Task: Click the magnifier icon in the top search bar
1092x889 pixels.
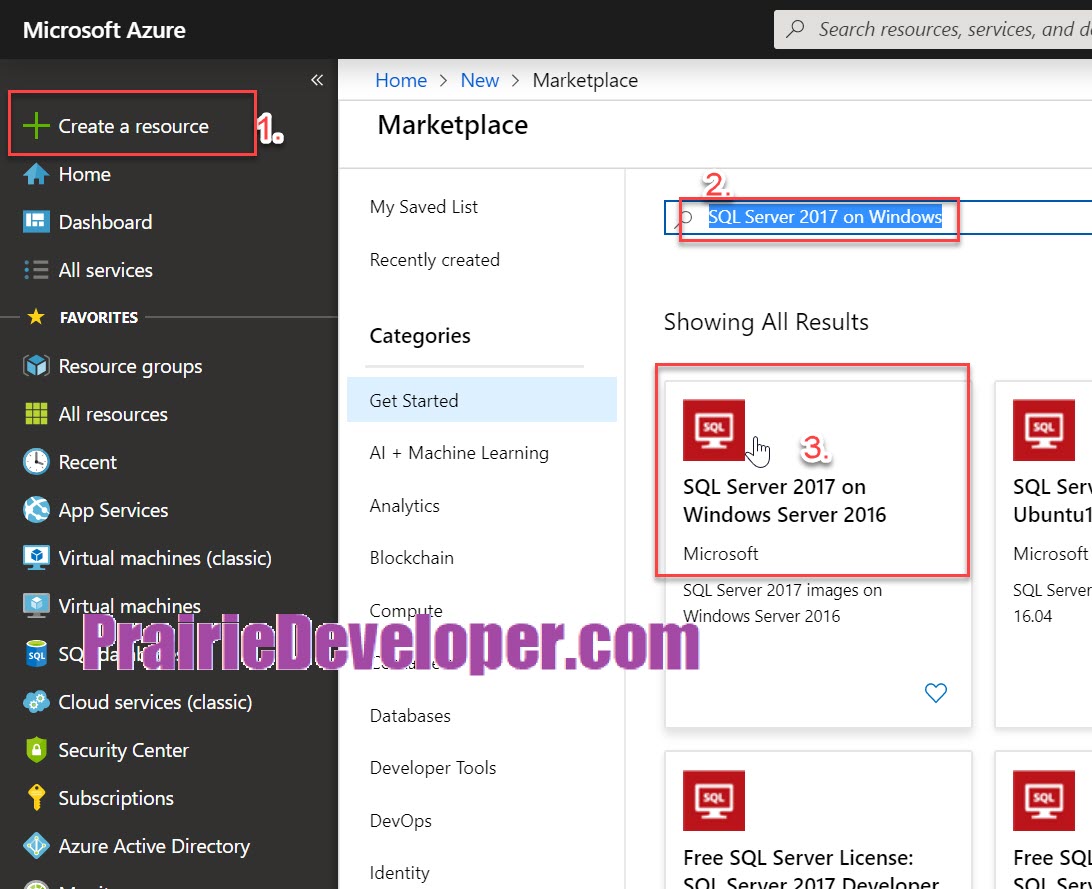Action: click(795, 29)
